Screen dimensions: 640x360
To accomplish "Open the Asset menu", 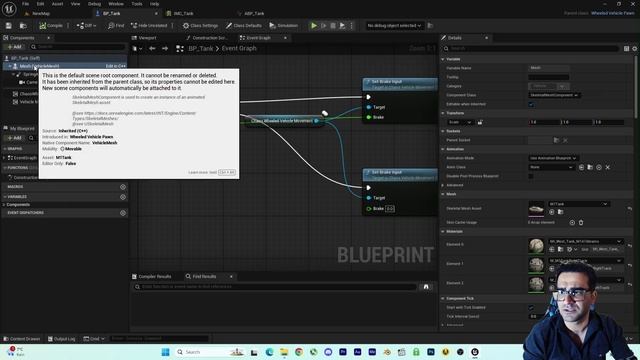I will 58,4.
